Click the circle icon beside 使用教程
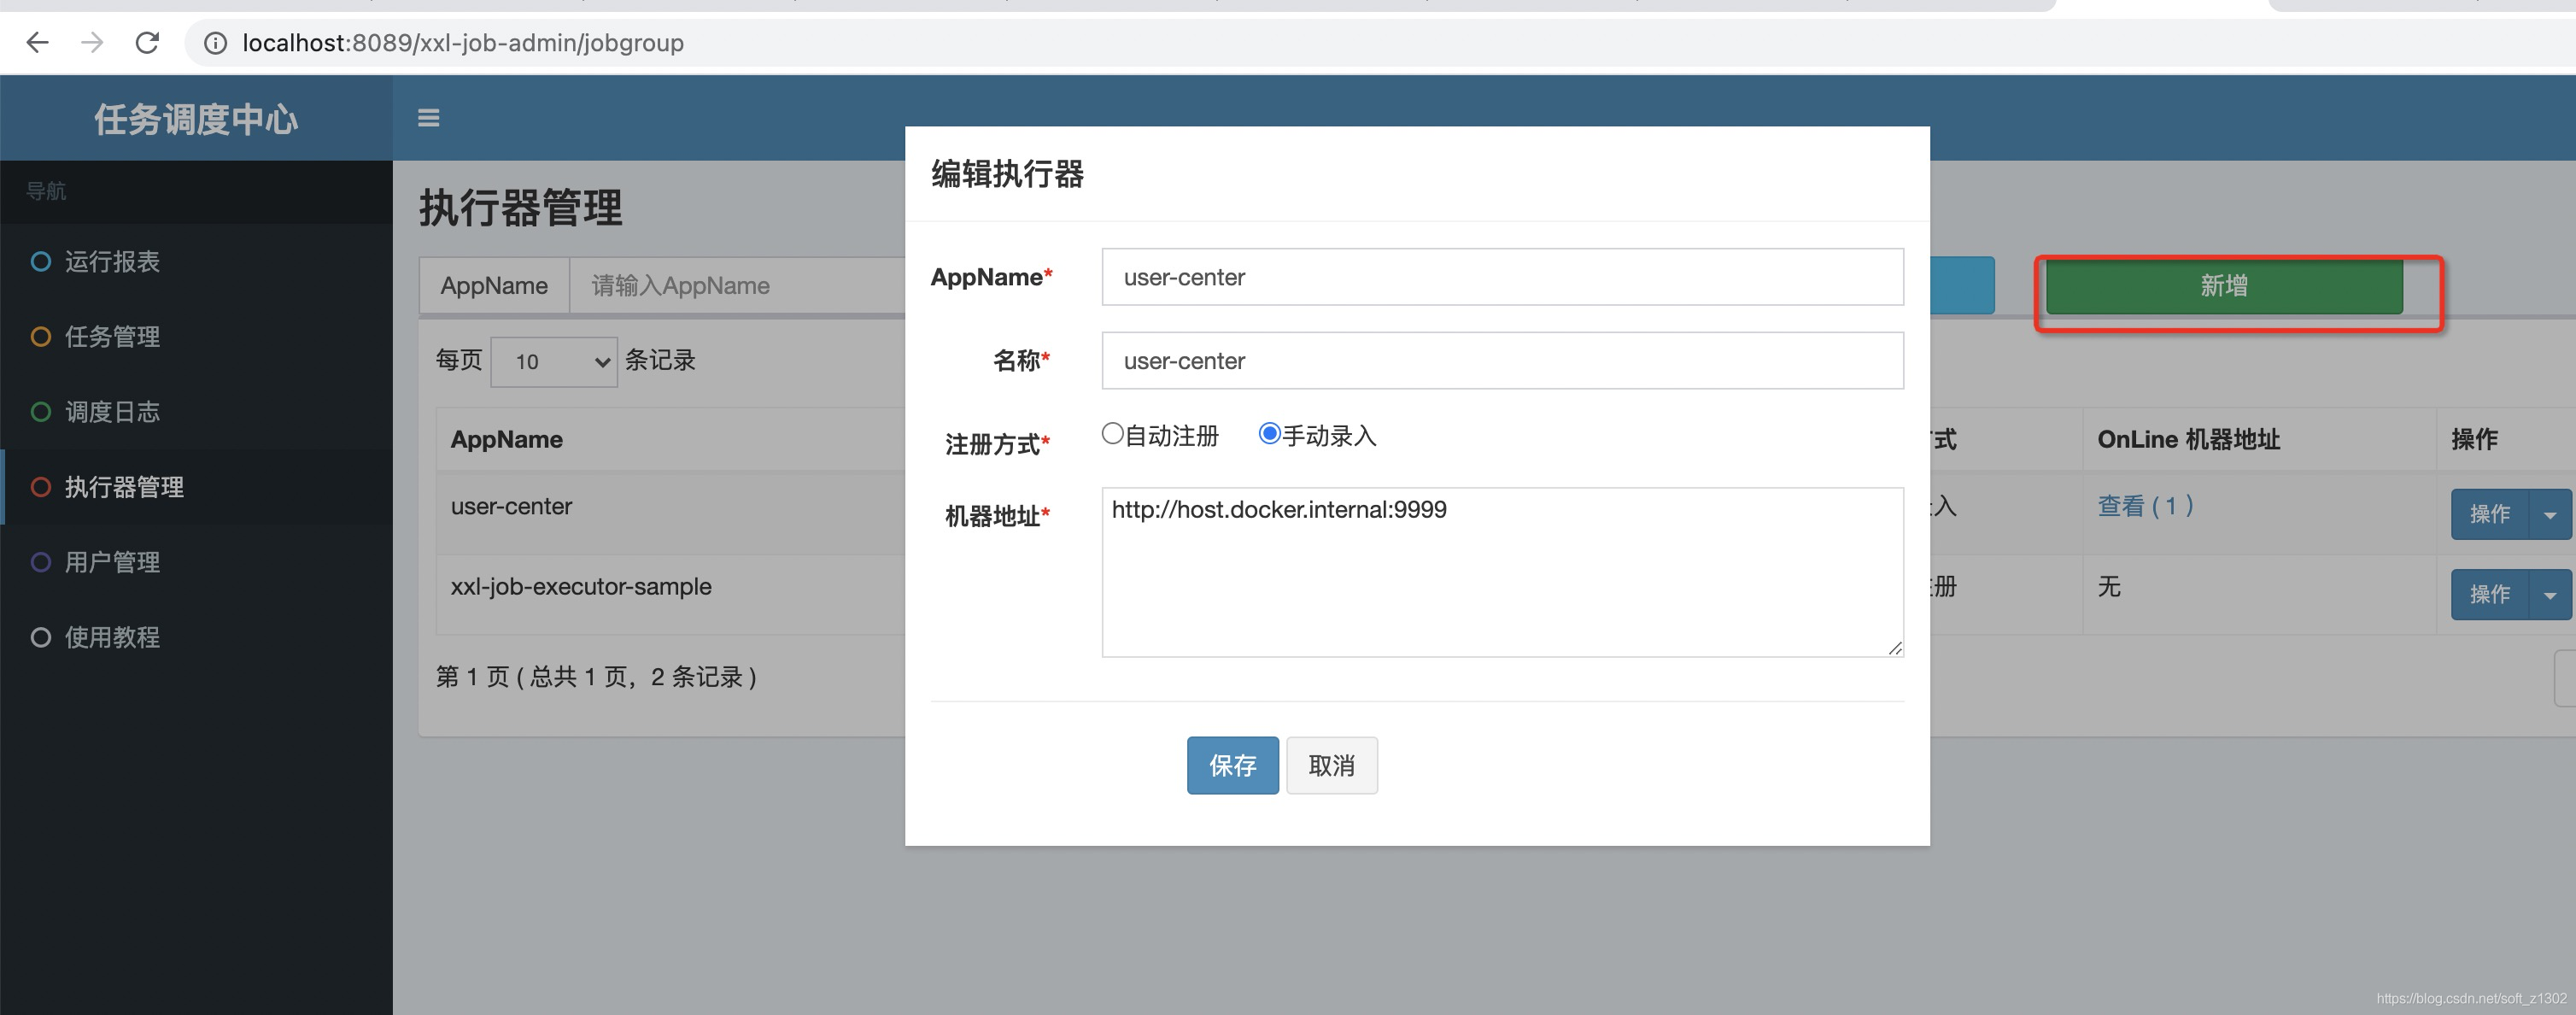The width and height of the screenshot is (2576, 1015). tap(41, 637)
